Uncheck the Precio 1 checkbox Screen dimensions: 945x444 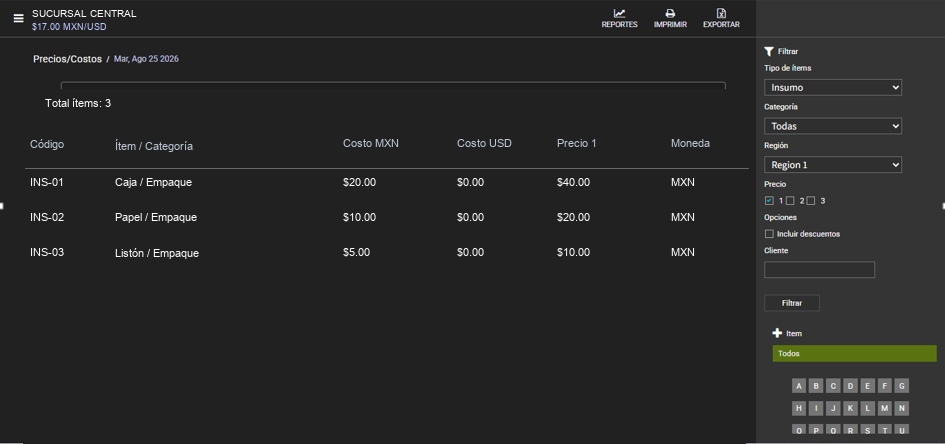tap(769, 201)
